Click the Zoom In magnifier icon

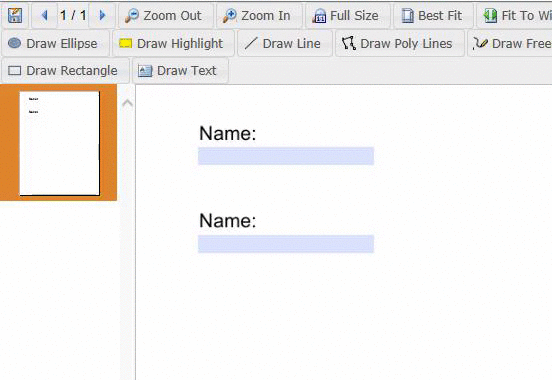point(230,16)
